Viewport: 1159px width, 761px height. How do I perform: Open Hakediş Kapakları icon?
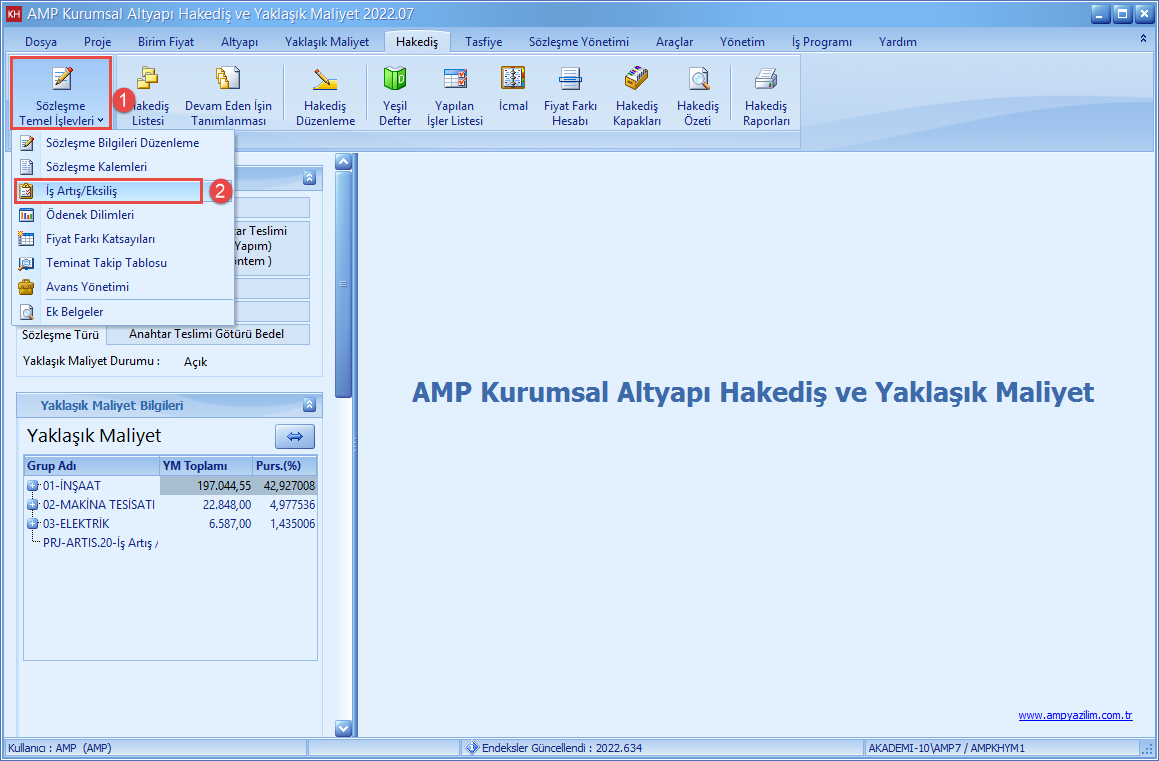tap(636, 96)
